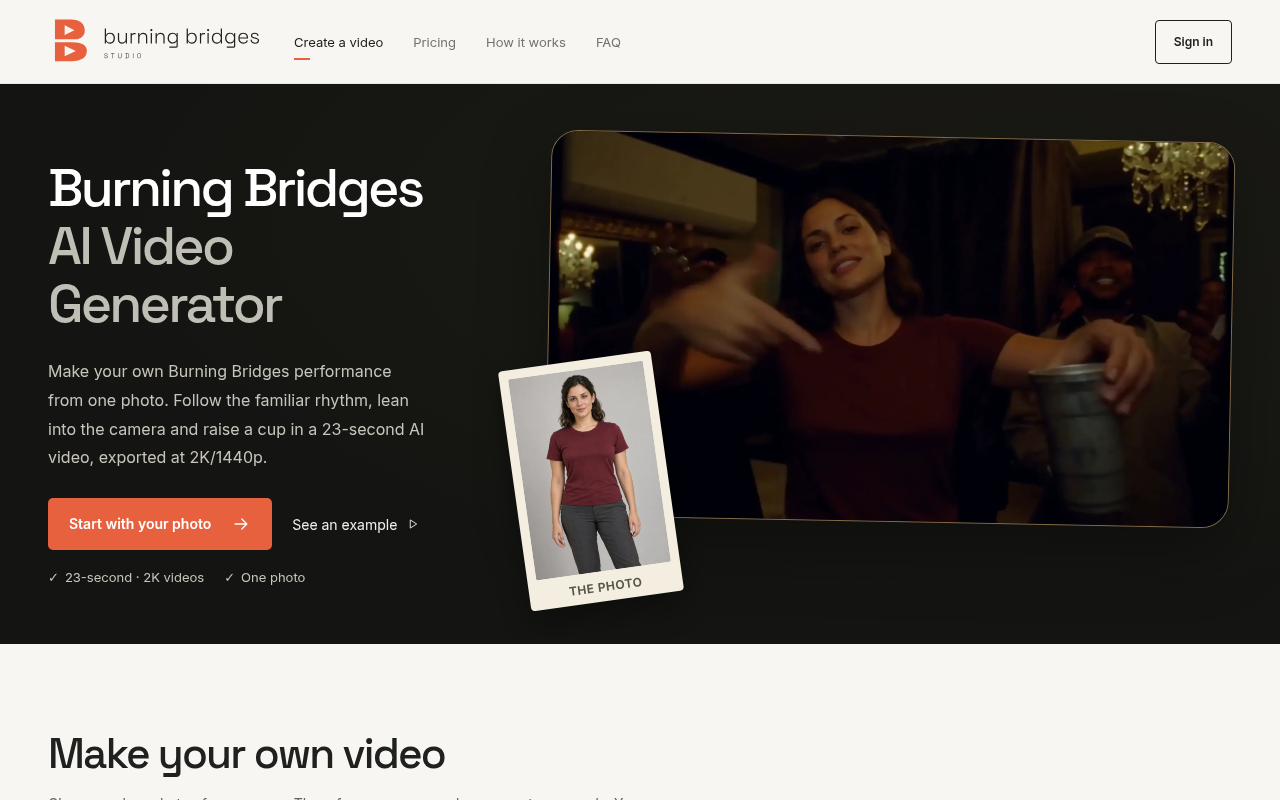Click the arrow icon in Start button
This screenshot has height=800, width=1280.
click(x=241, y=524)
